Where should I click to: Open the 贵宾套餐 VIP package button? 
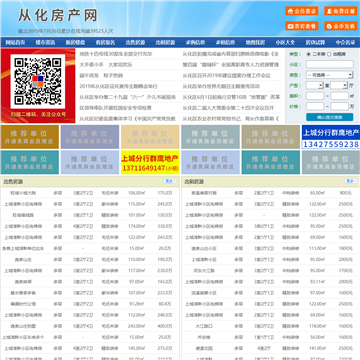point(302,26)
